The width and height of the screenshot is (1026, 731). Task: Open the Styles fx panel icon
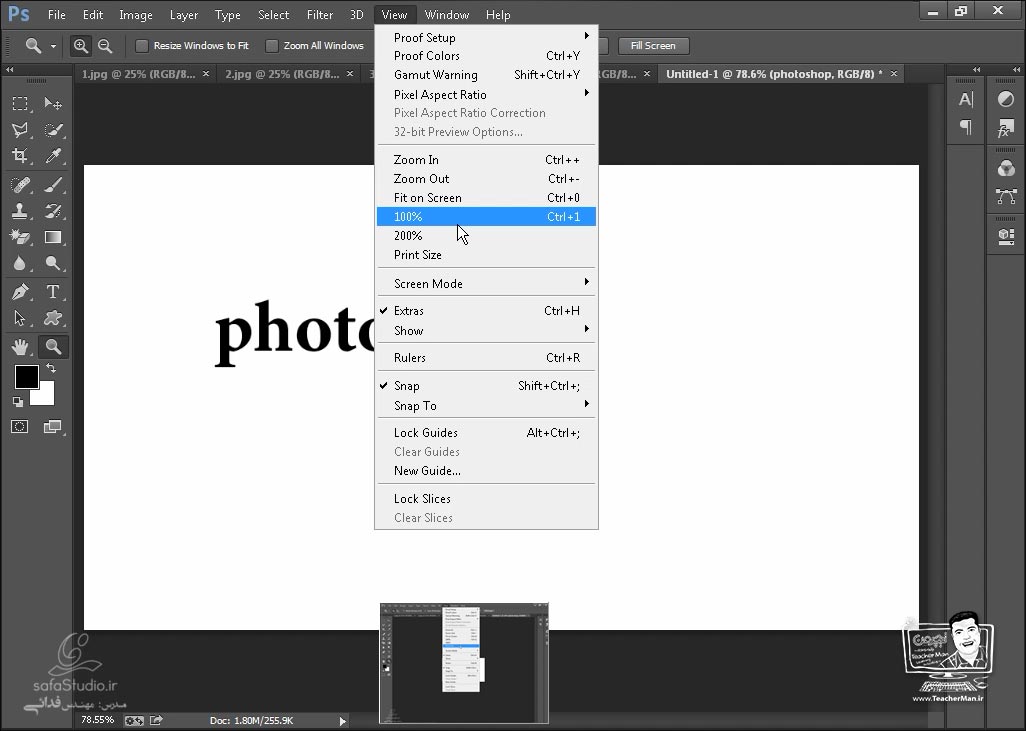[x=1006, y=129]
